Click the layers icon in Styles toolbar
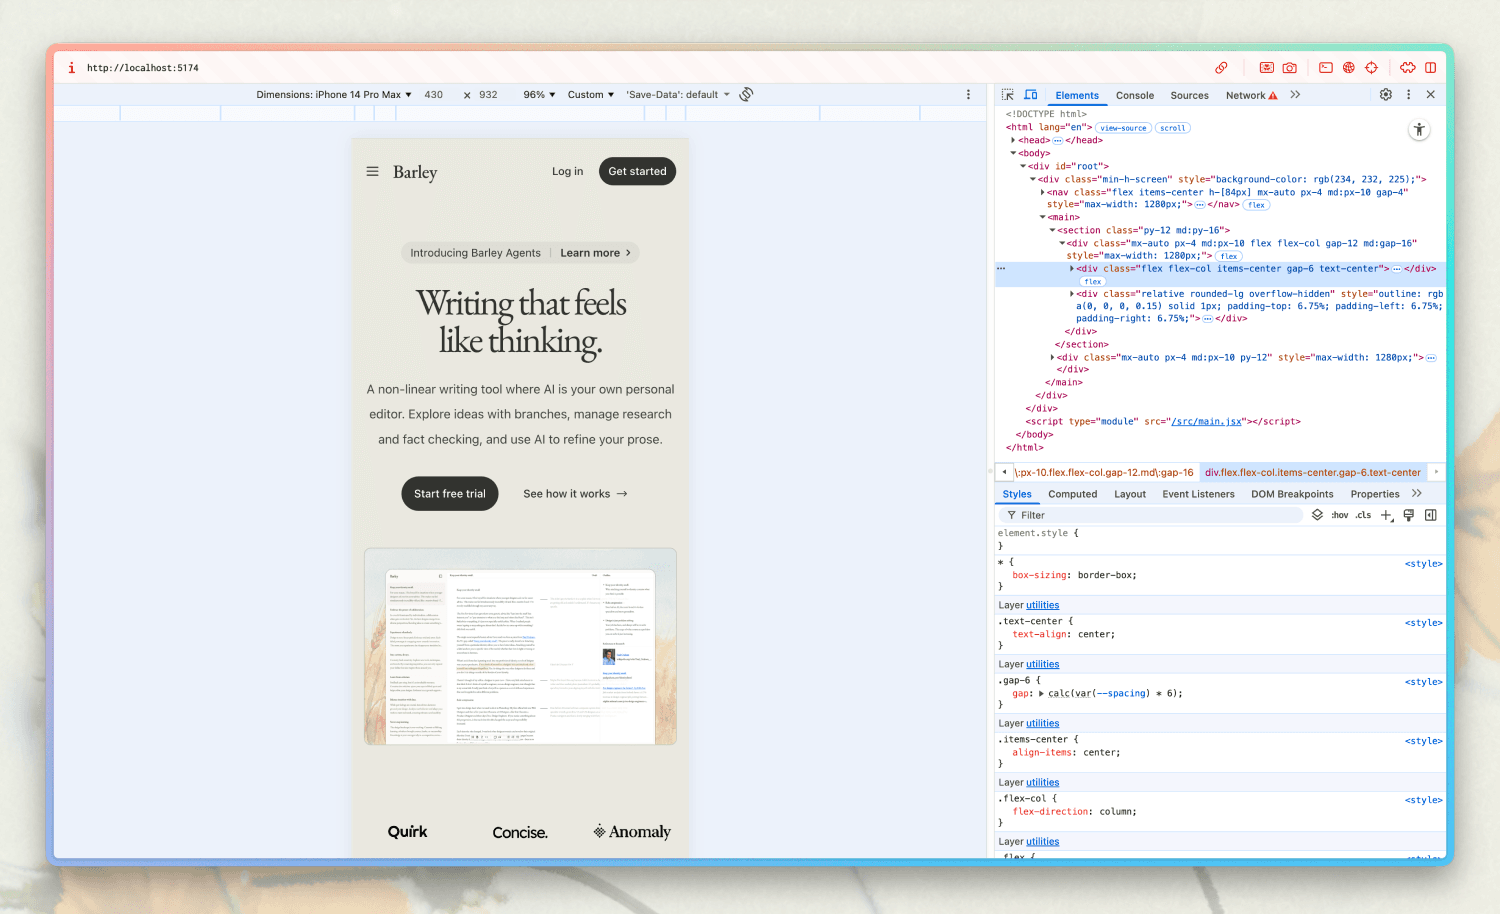Screen dimensions: 1500x914 pos(1317,515)
